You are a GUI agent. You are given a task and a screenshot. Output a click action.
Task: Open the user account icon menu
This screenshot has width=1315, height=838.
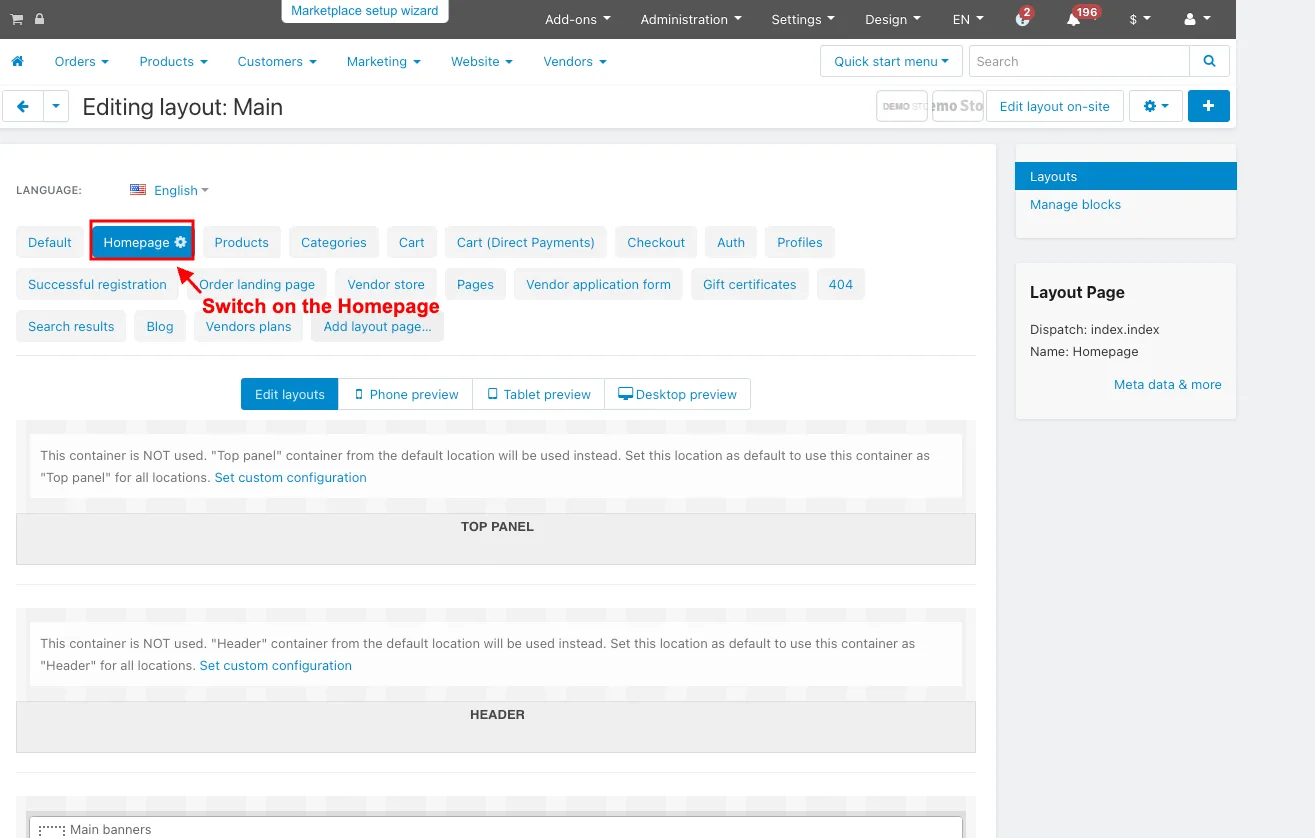tap(1197, 19)
